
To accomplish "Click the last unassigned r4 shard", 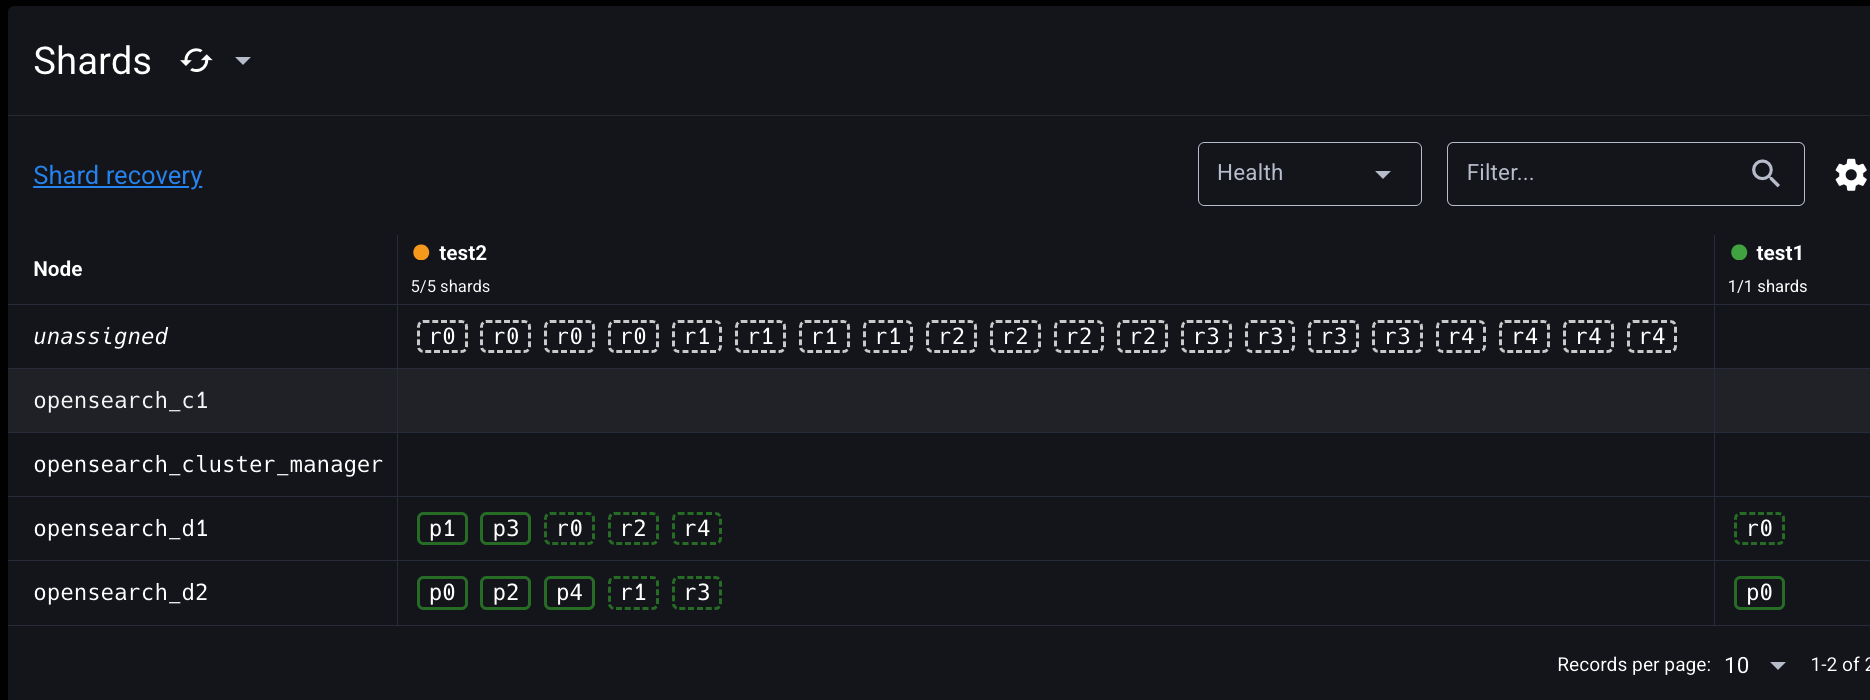I will (x=1652, y=337).
